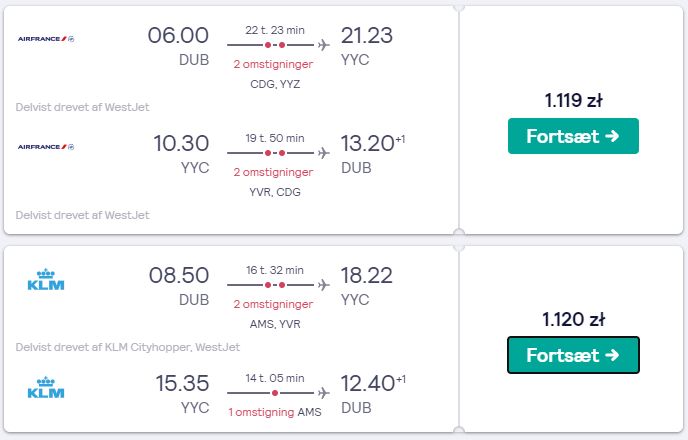688x440 pixels.
Task: Continue with the 1.119 zł Air France fare
Action: point(573,136)
